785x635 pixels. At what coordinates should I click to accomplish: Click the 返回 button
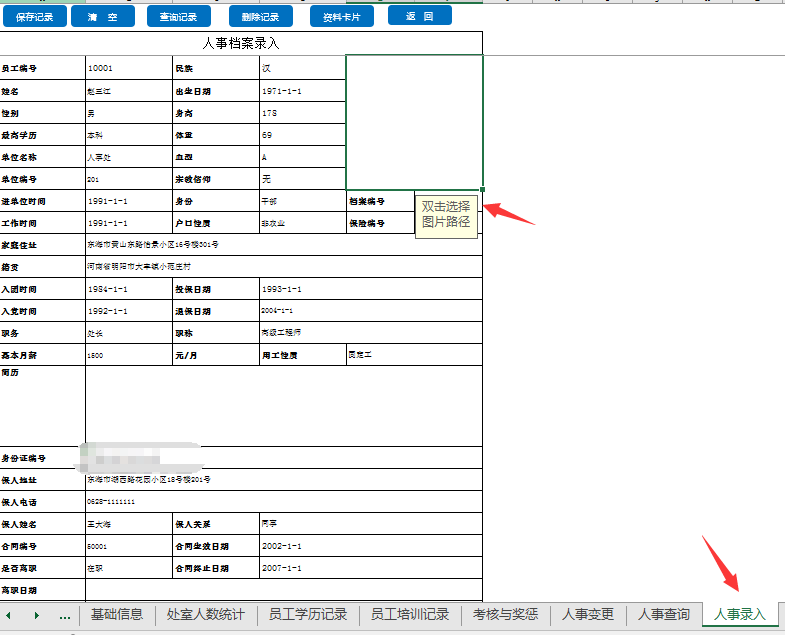(420, 16)
